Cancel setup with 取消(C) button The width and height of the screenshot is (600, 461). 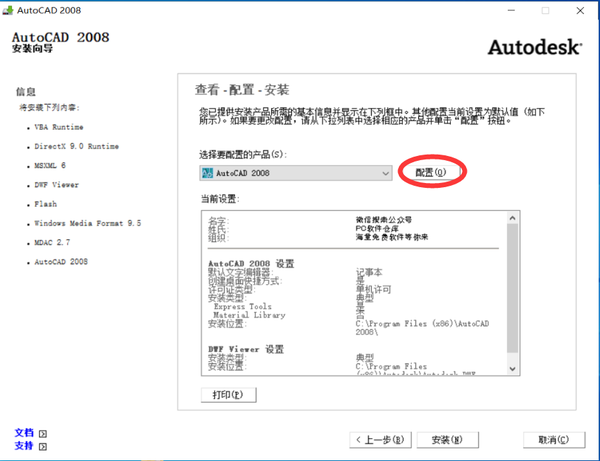coord(554,440)
